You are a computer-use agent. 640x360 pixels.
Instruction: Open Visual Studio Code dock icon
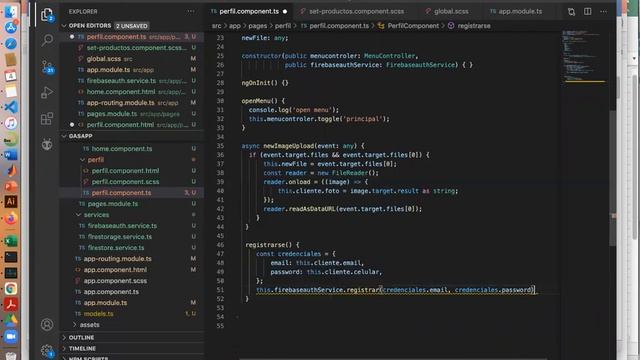coord(11,107)
